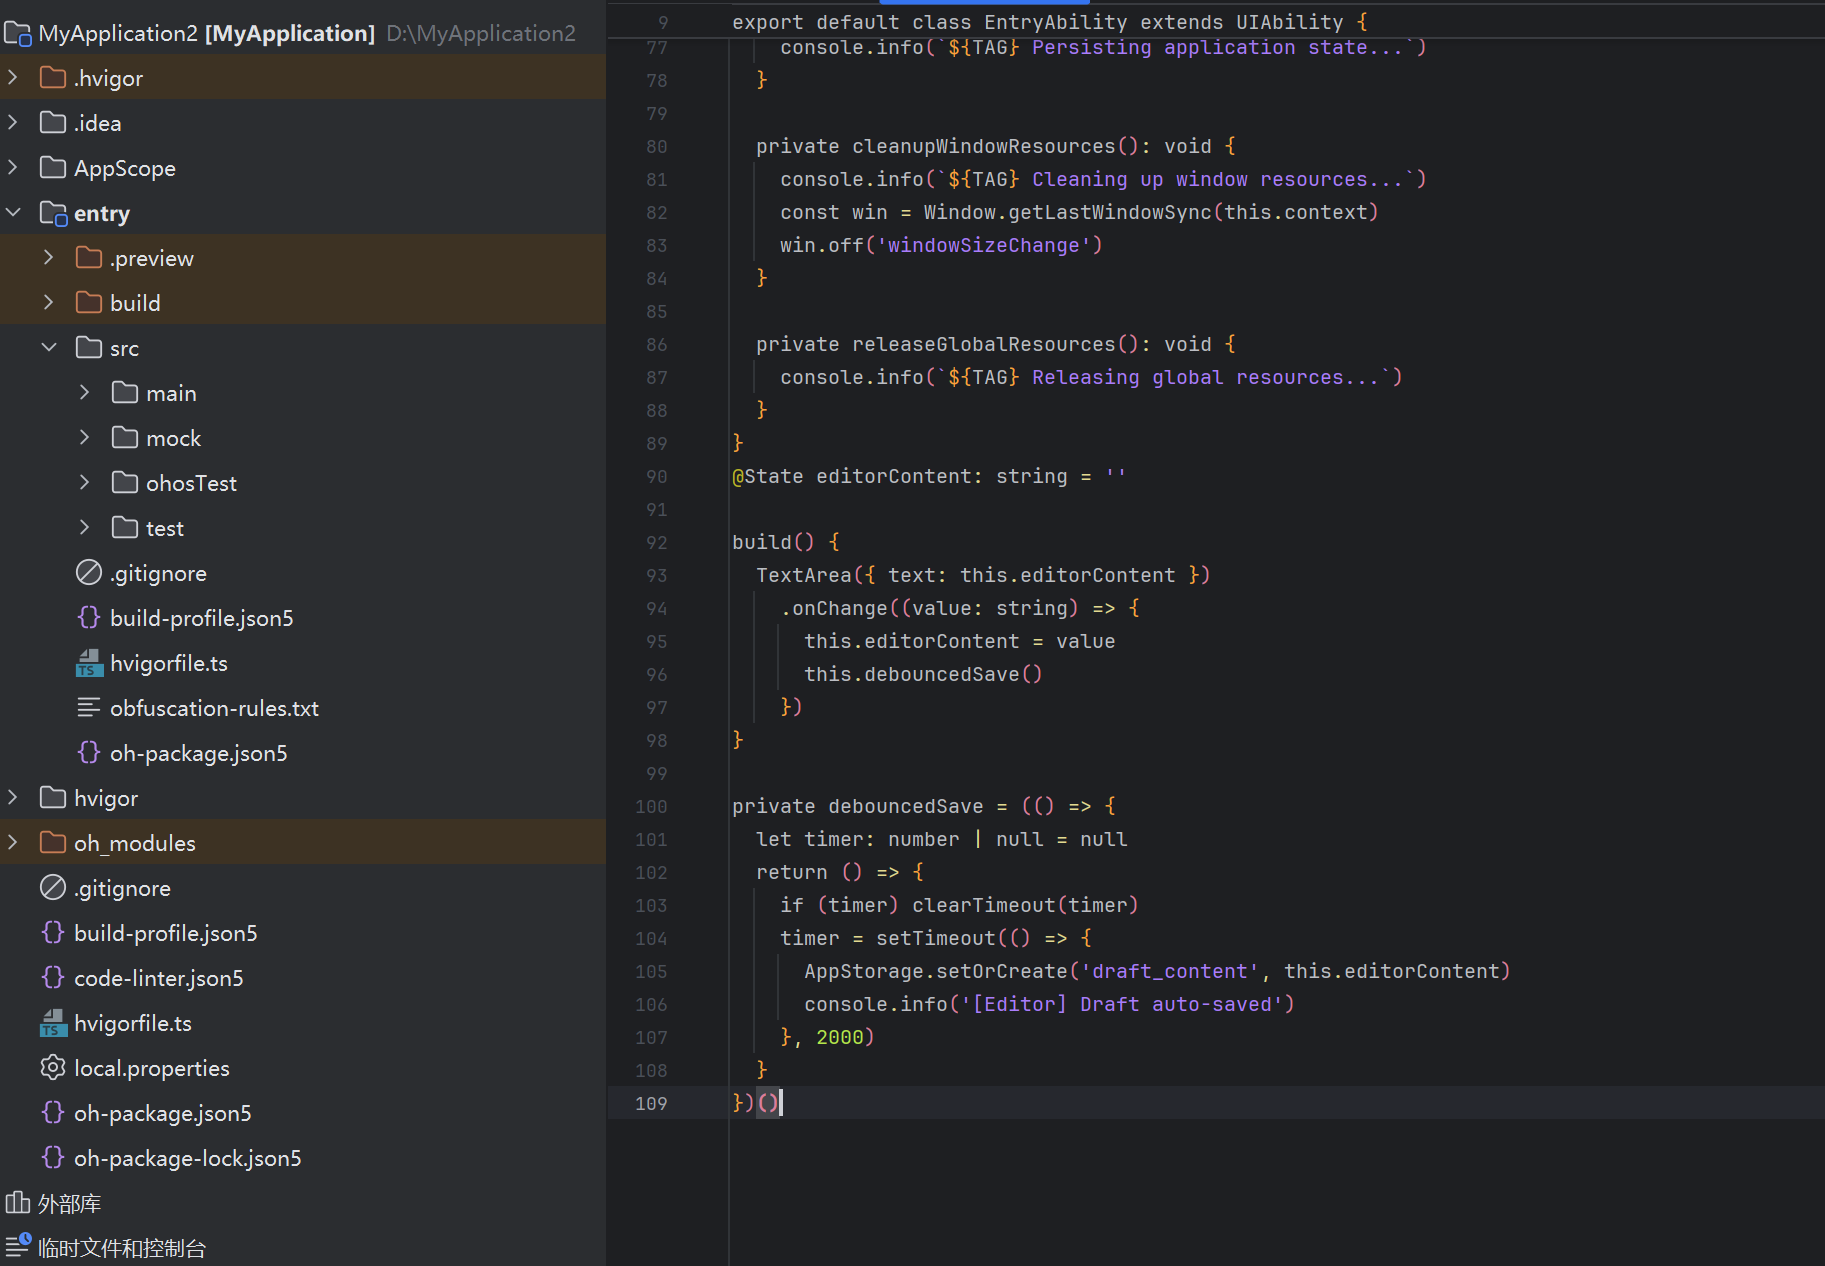
Task: Click the 2000 timeout value
Action: (x=840, y=1037)
